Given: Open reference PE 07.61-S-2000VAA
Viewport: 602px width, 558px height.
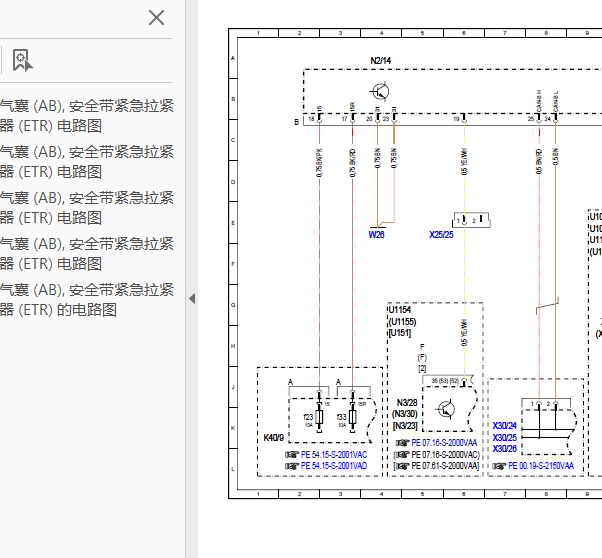Looking at the screenshot, I should click(445, 466).
